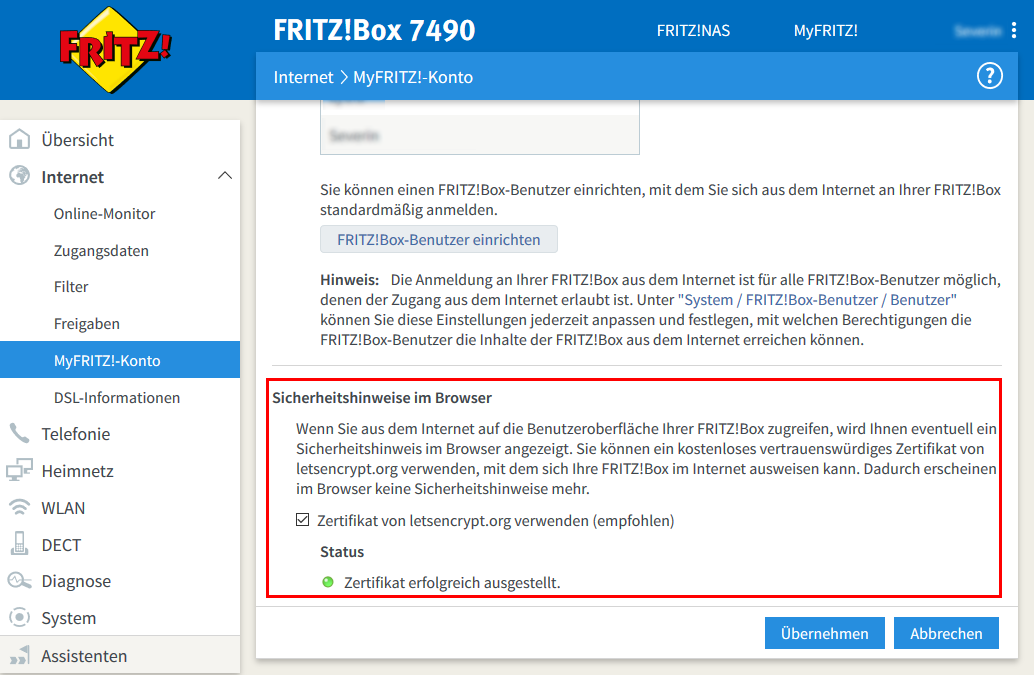Open the three-dot user menu
Image resolution: width=1034 pixels, height=675 pixels.
[x=1014, y=30]
